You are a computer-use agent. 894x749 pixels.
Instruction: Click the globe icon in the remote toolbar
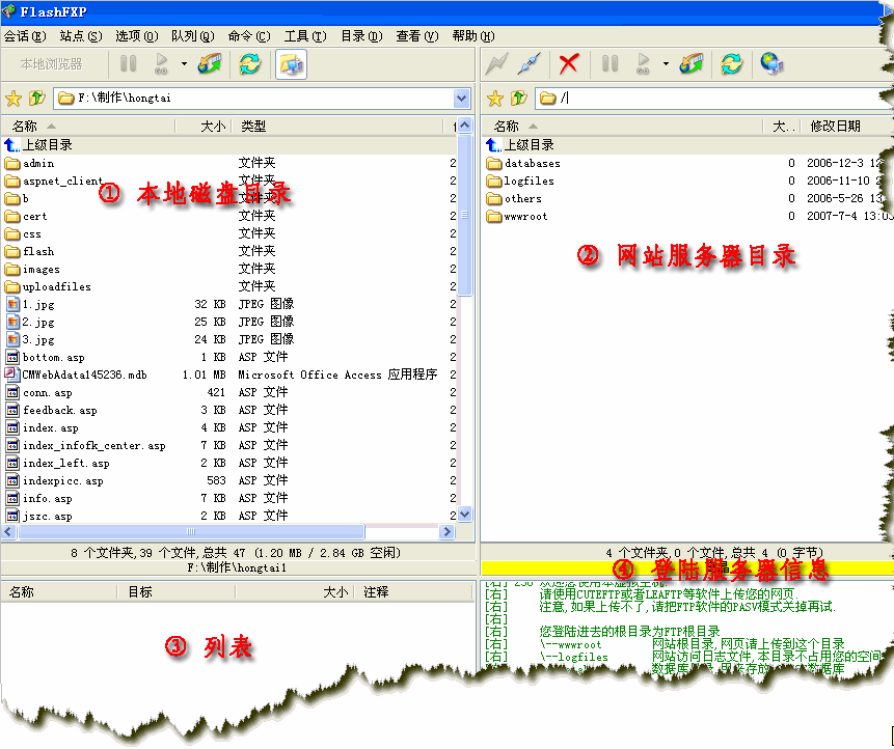[771, 65]
